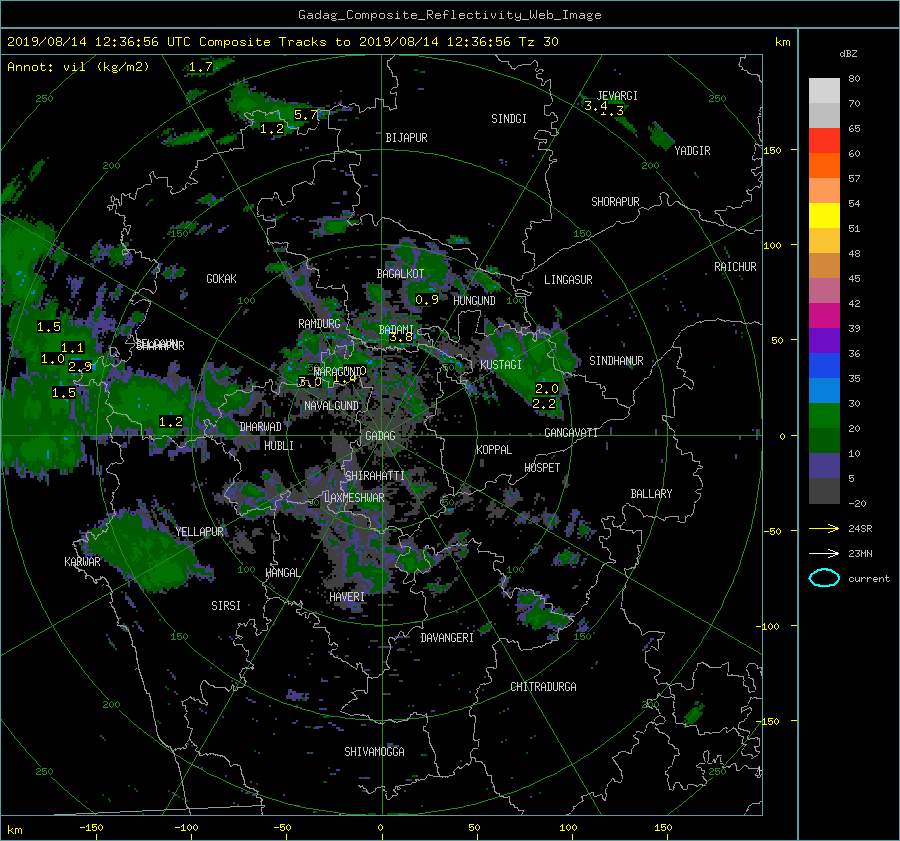This screenshot has width=900, height=841.
Task: Click the 2.9 VIL value in western cluster
Action: pyautogui.click(x=79, y=366)
